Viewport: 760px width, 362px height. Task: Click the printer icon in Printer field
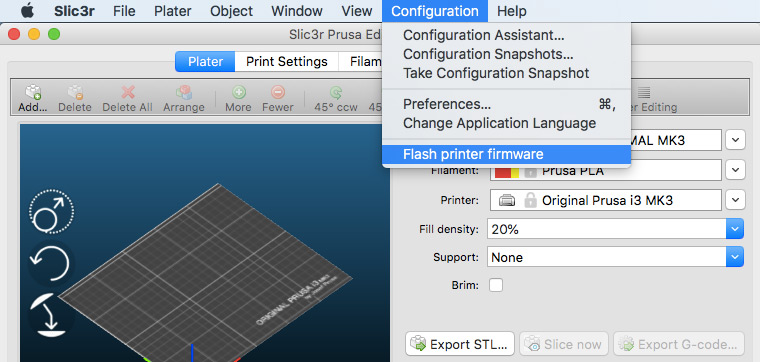(x=507, y=200)
